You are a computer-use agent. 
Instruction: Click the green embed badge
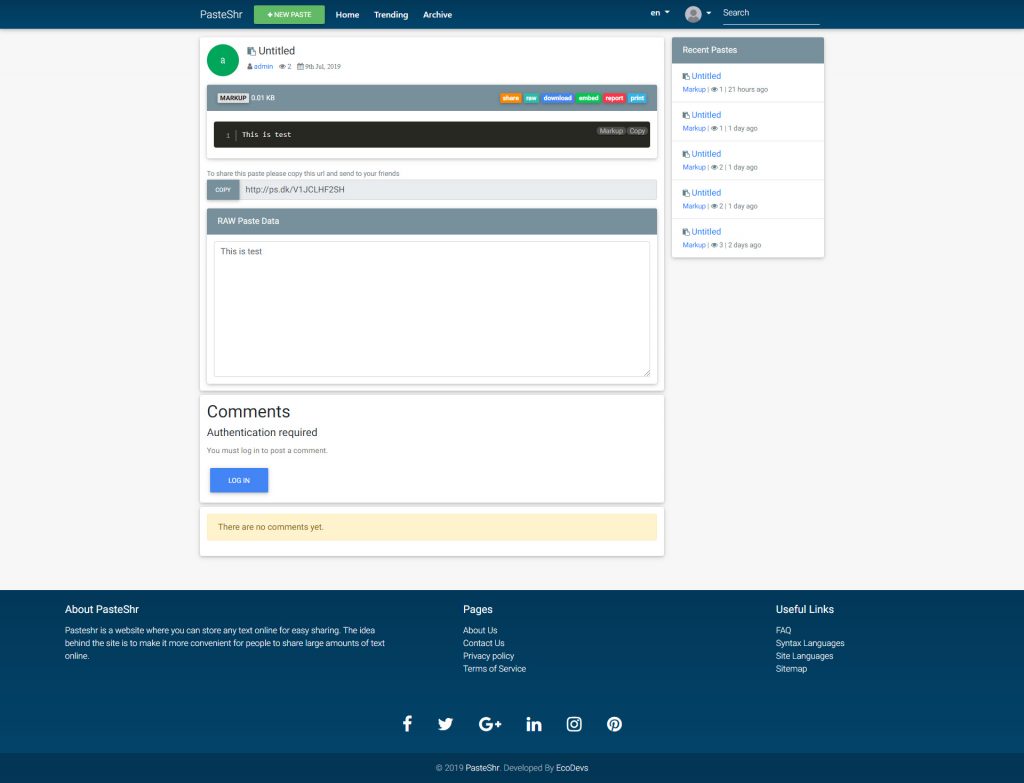pyautogui.click(x=588, y=98)
